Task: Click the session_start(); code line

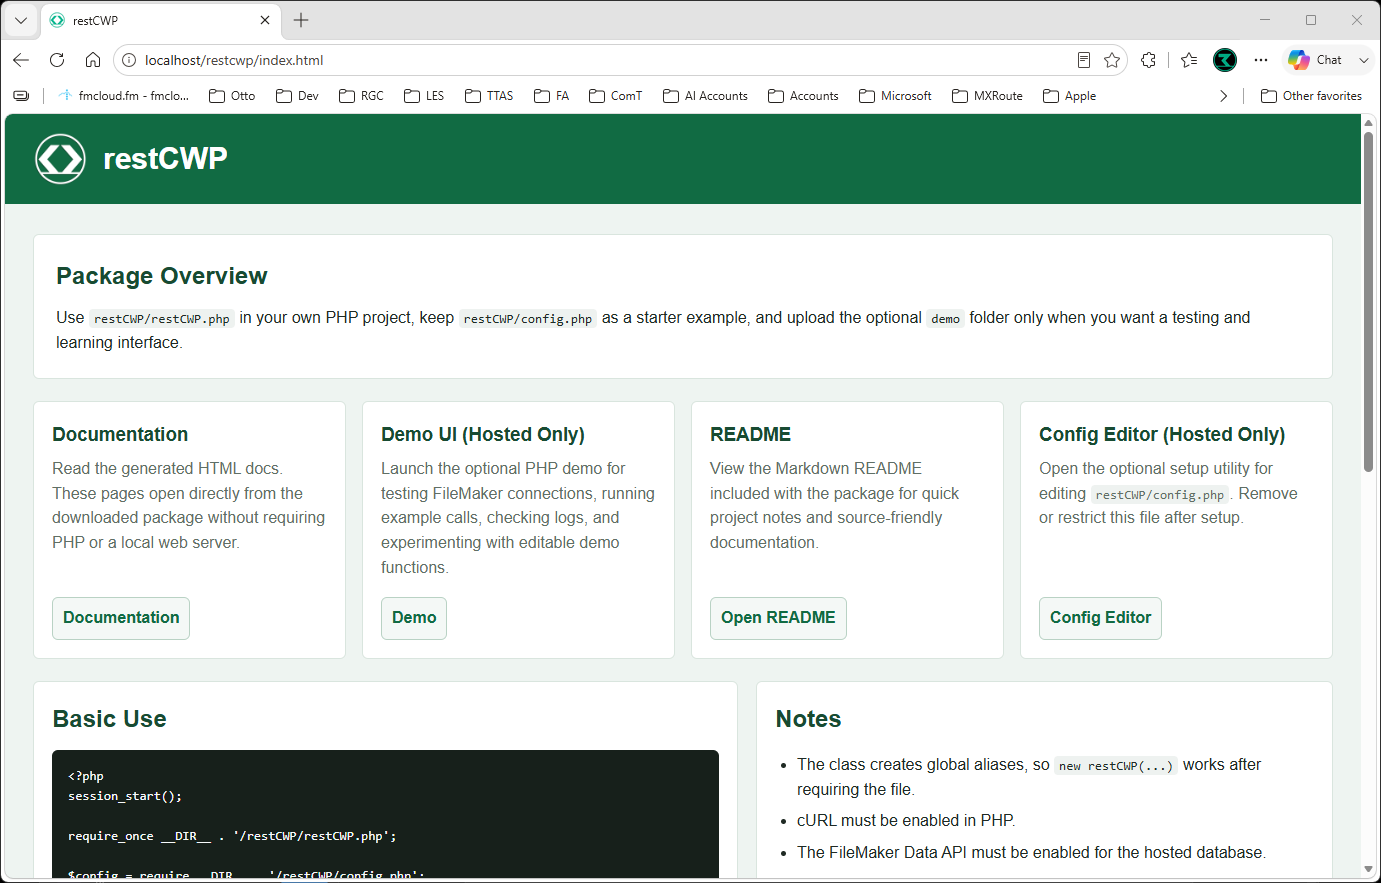Action: point(125,796)
